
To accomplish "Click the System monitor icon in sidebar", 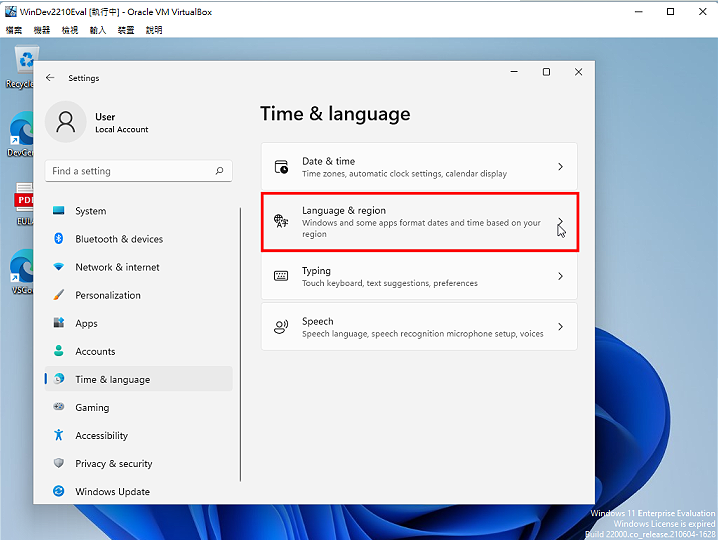I will (x=59, y=210).
